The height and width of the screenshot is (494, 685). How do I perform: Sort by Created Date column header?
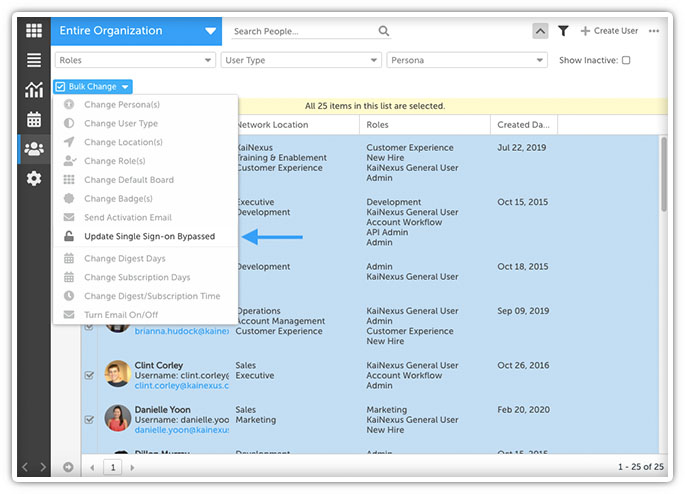click(x=523, y=125)
